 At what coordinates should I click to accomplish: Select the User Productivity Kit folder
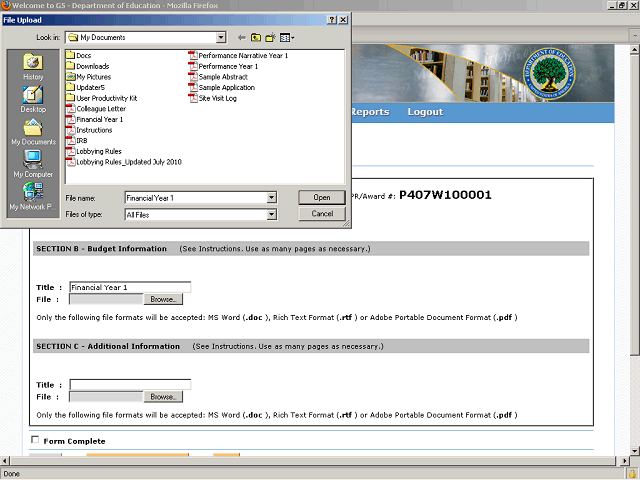[102, 98]
